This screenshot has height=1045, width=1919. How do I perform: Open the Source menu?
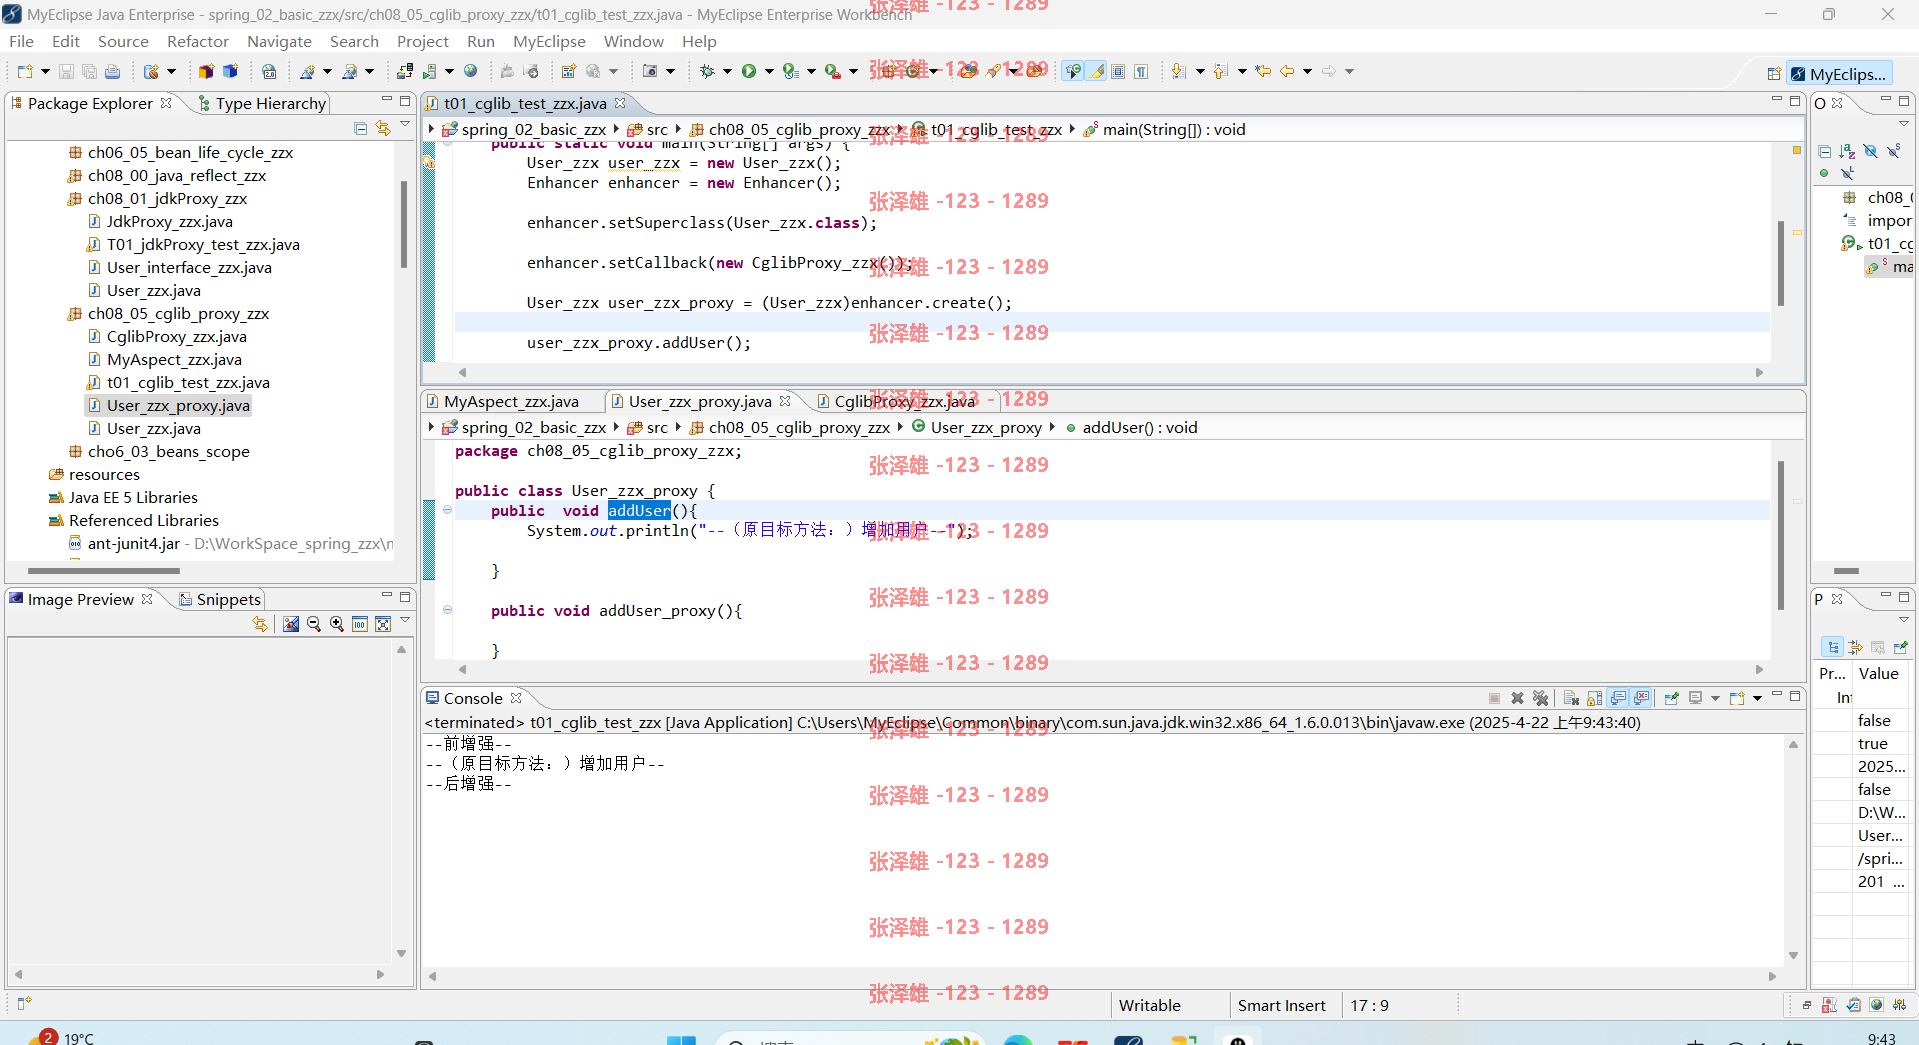123,41
